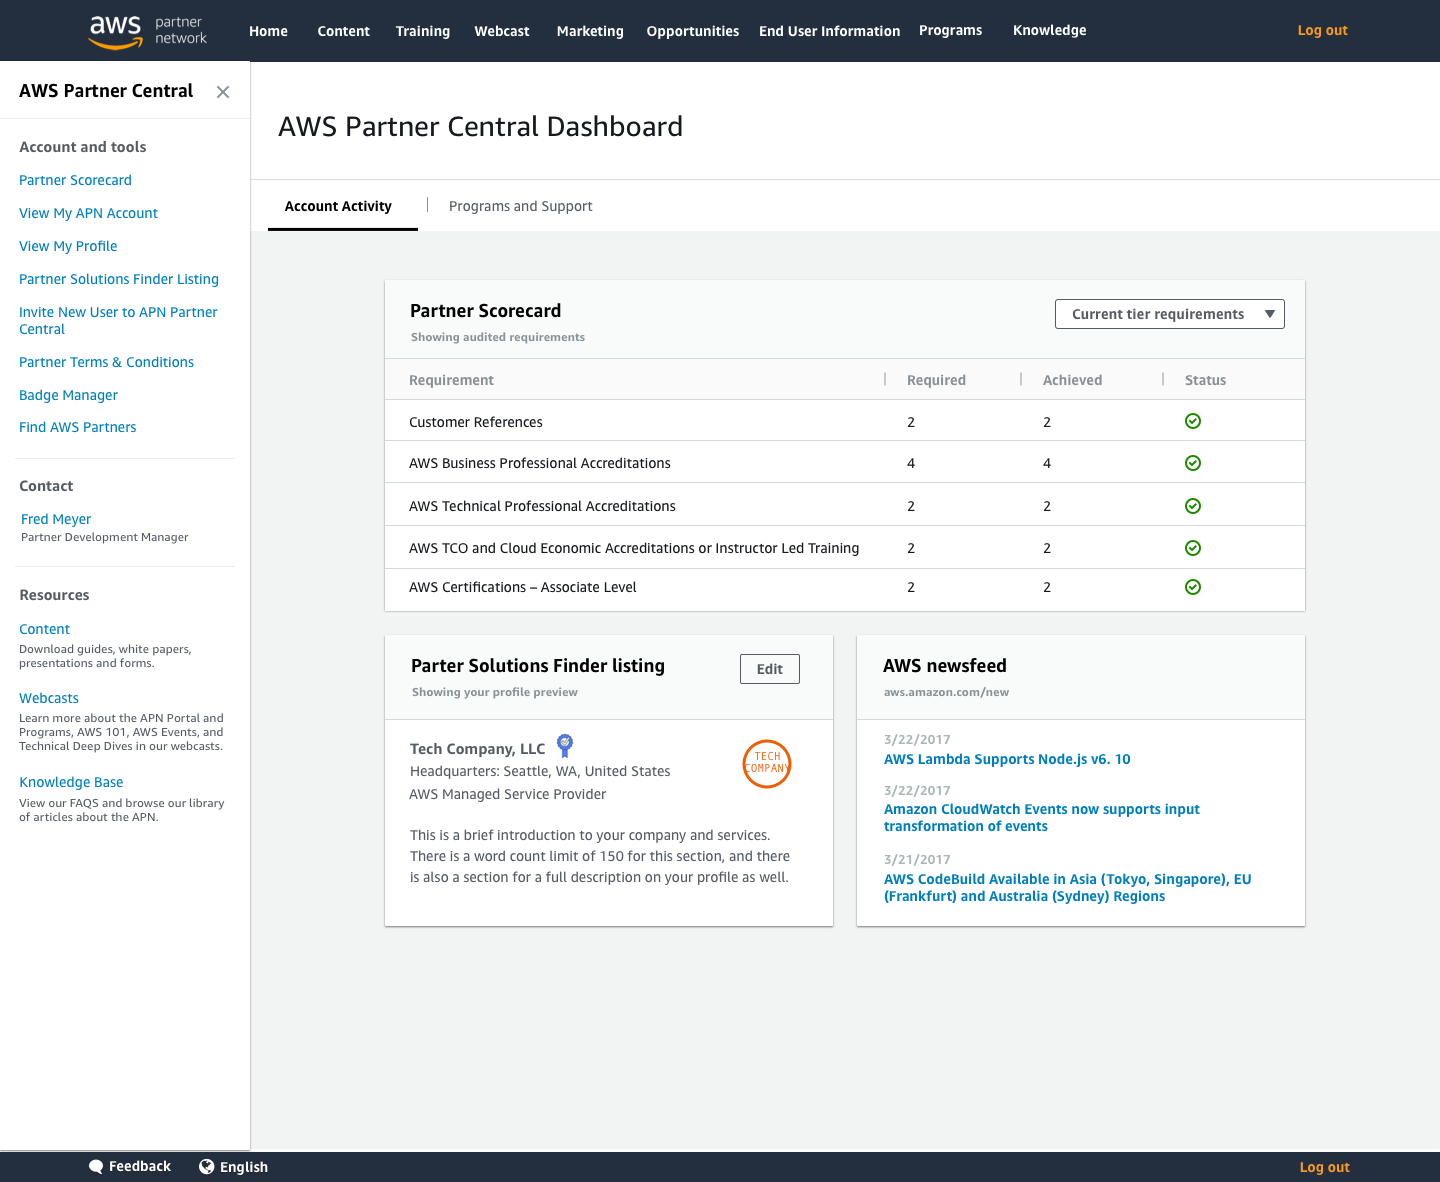Open Partner Solutions Finder Listing link

[119, 279]
